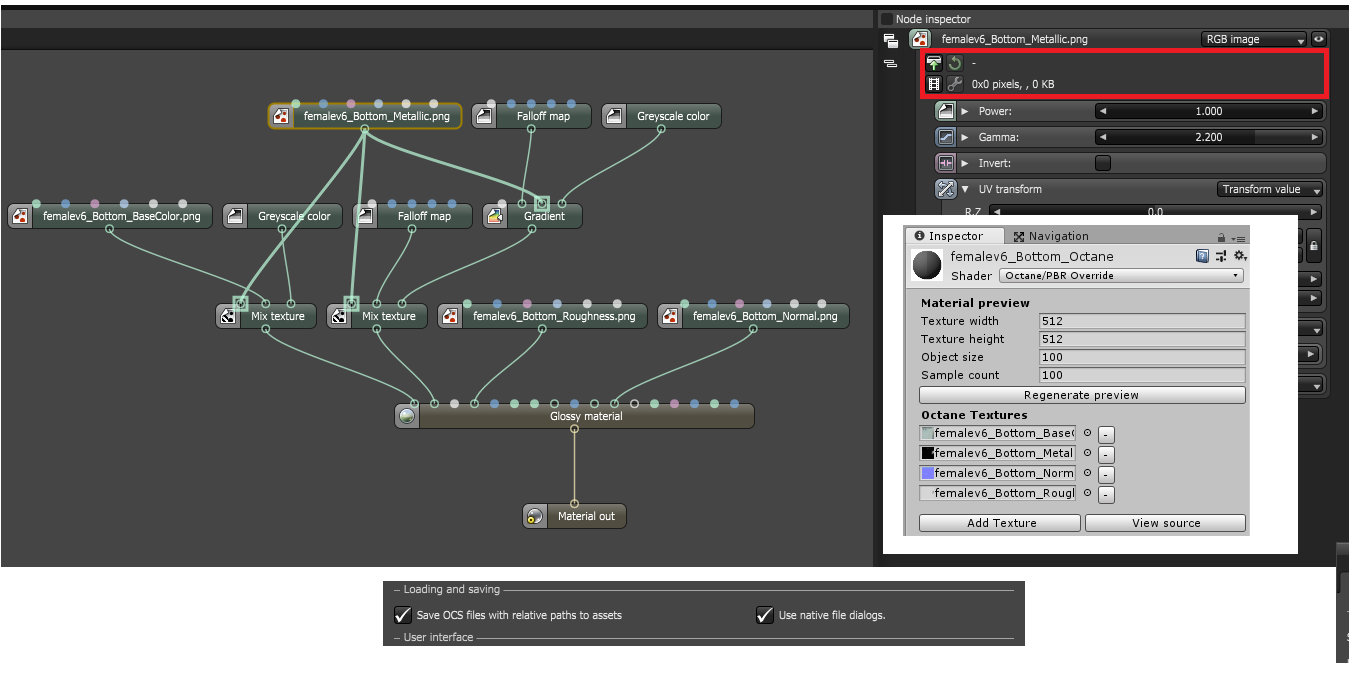This screenshot has height=684, width=1349.
Task: Click the Texture width input field
Action: point(1142,321)
